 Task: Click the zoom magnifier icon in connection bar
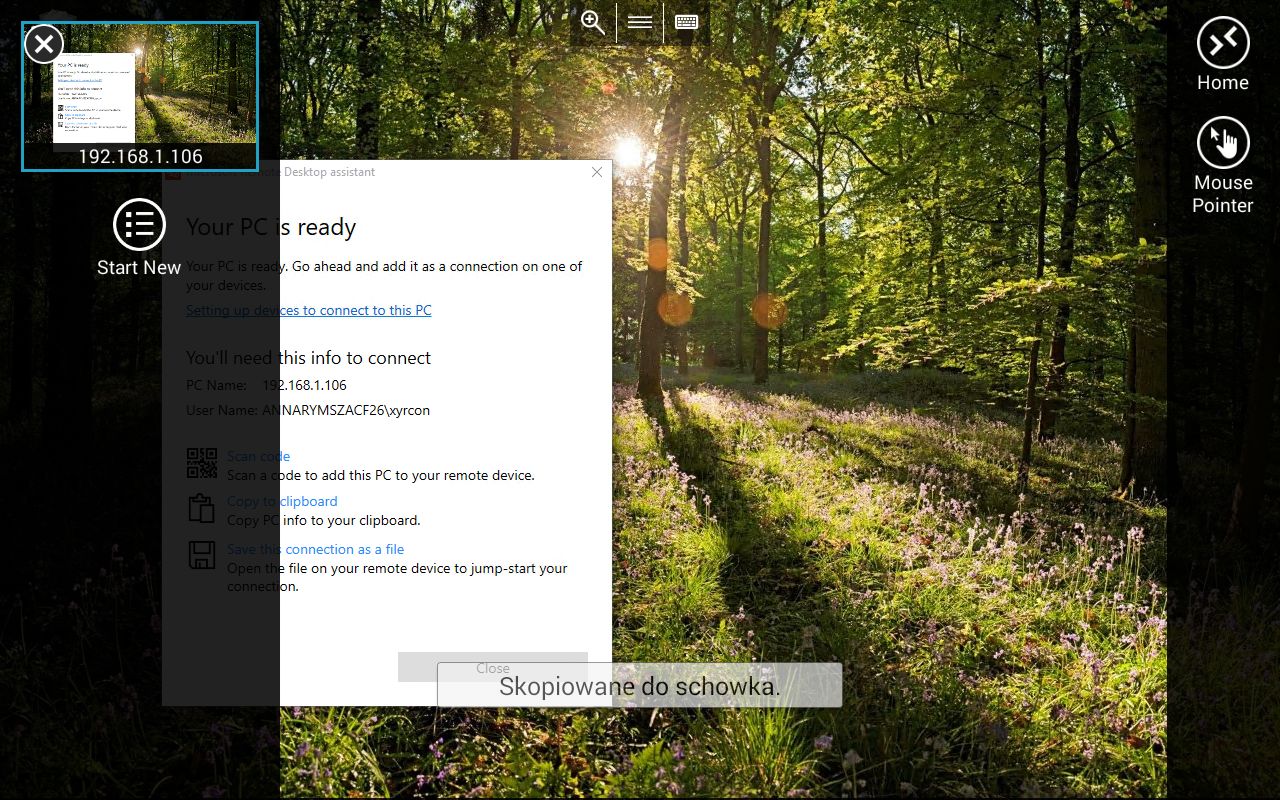pyautogui.click(x=593, y=22)
